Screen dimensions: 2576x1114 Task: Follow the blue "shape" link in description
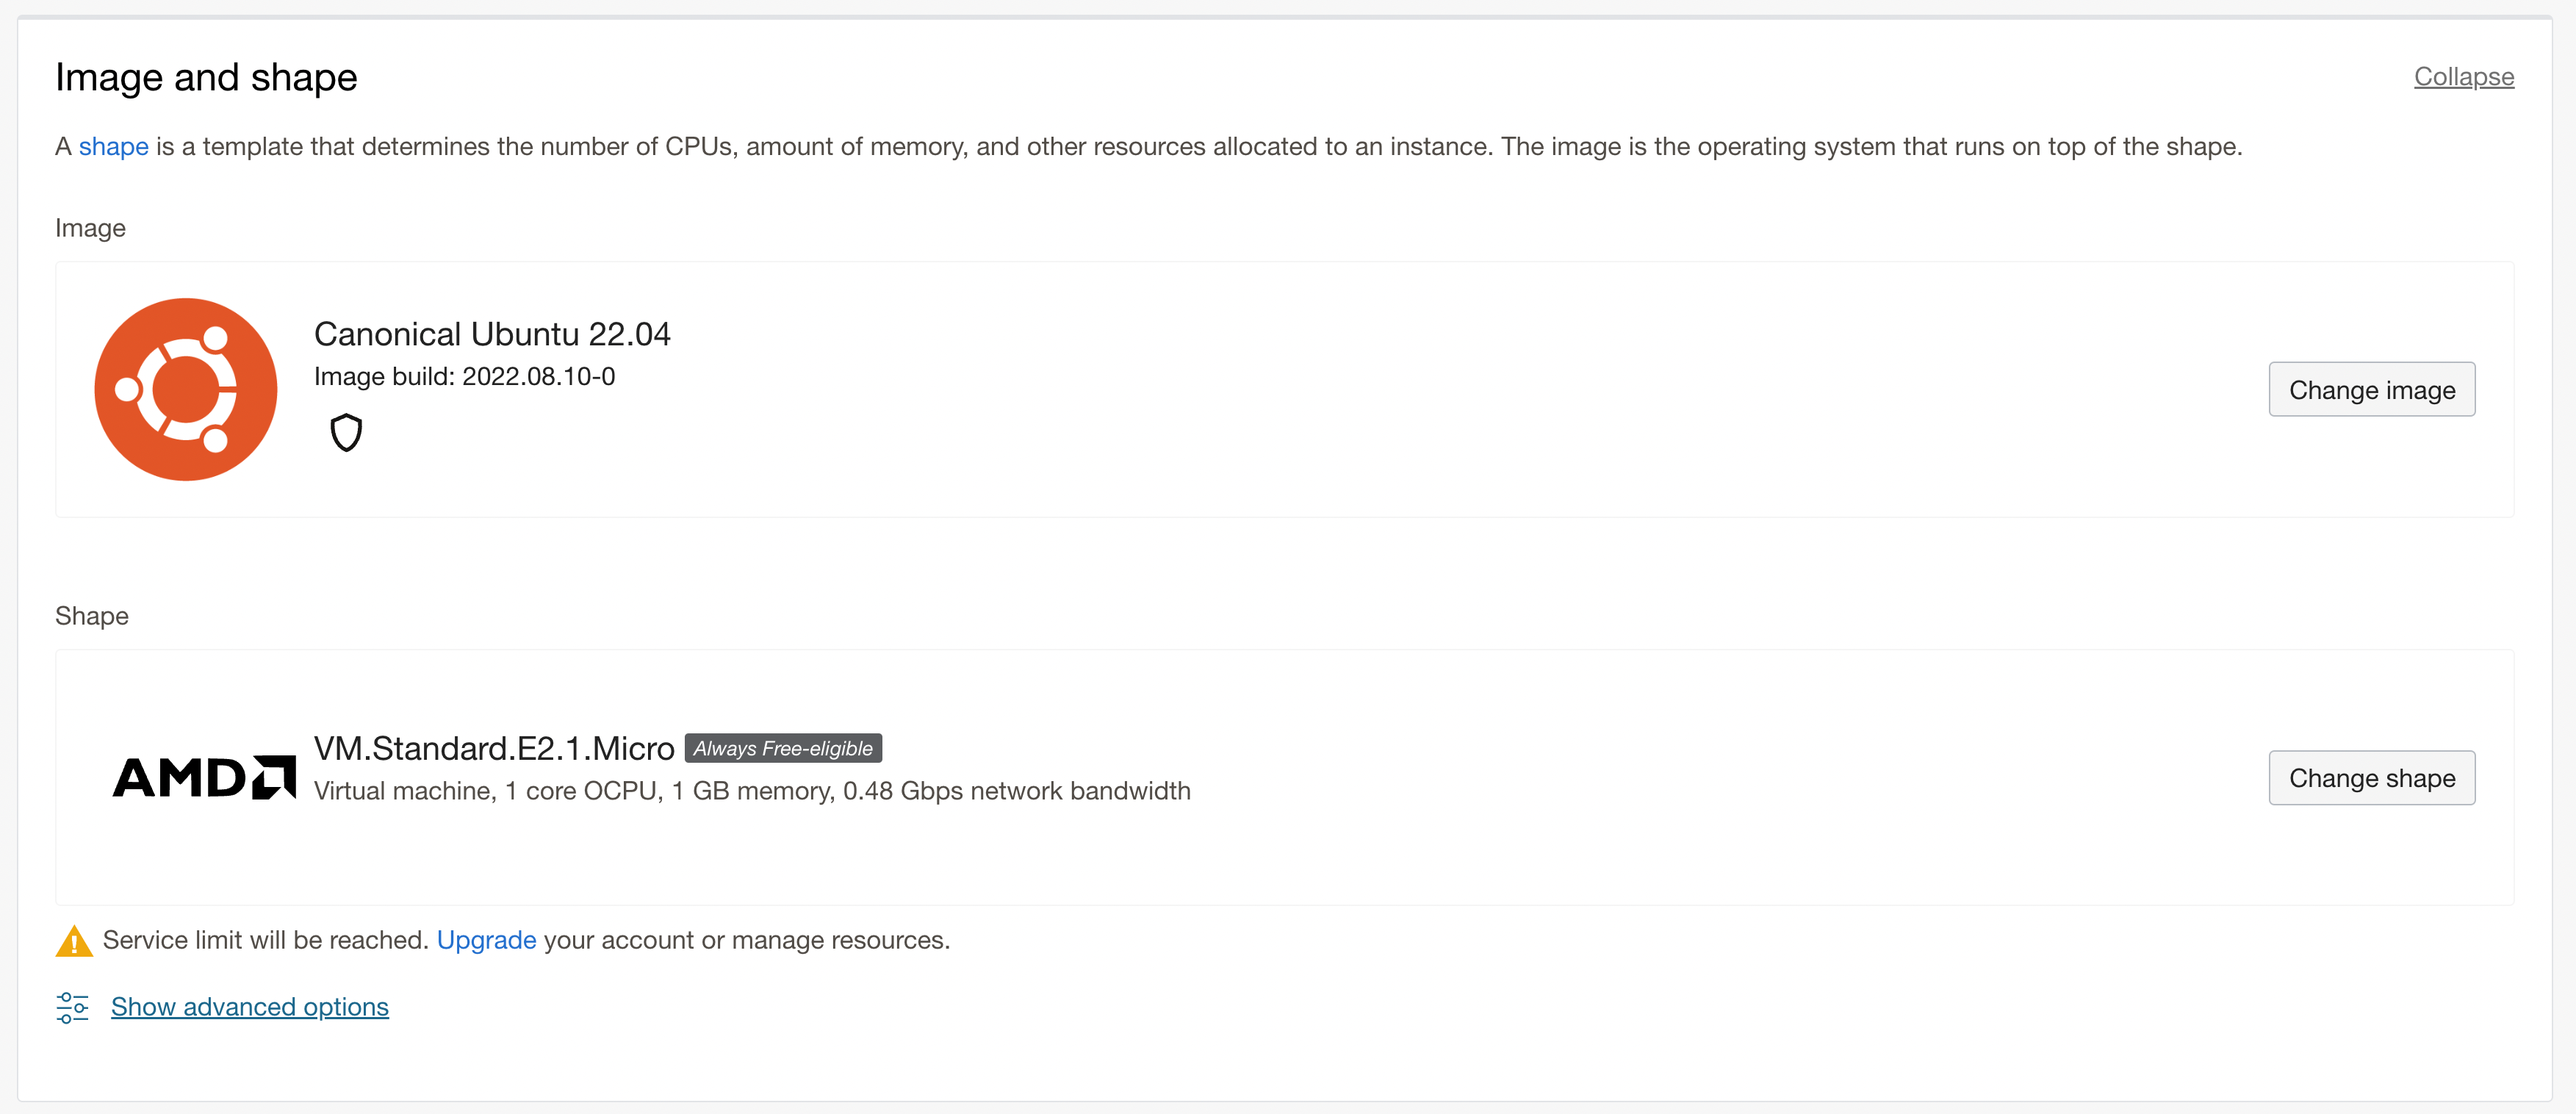[x=113, y=147]
